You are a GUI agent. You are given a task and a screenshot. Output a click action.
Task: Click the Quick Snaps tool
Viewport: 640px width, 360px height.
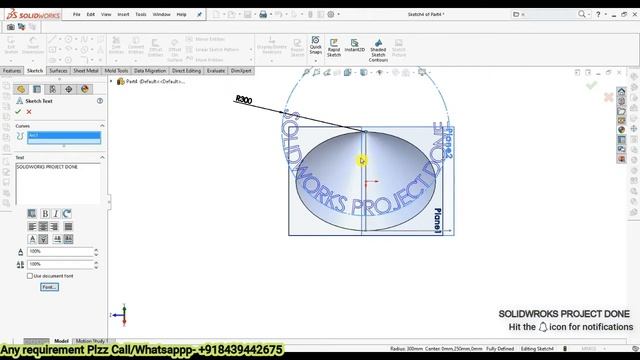(316, 45)
